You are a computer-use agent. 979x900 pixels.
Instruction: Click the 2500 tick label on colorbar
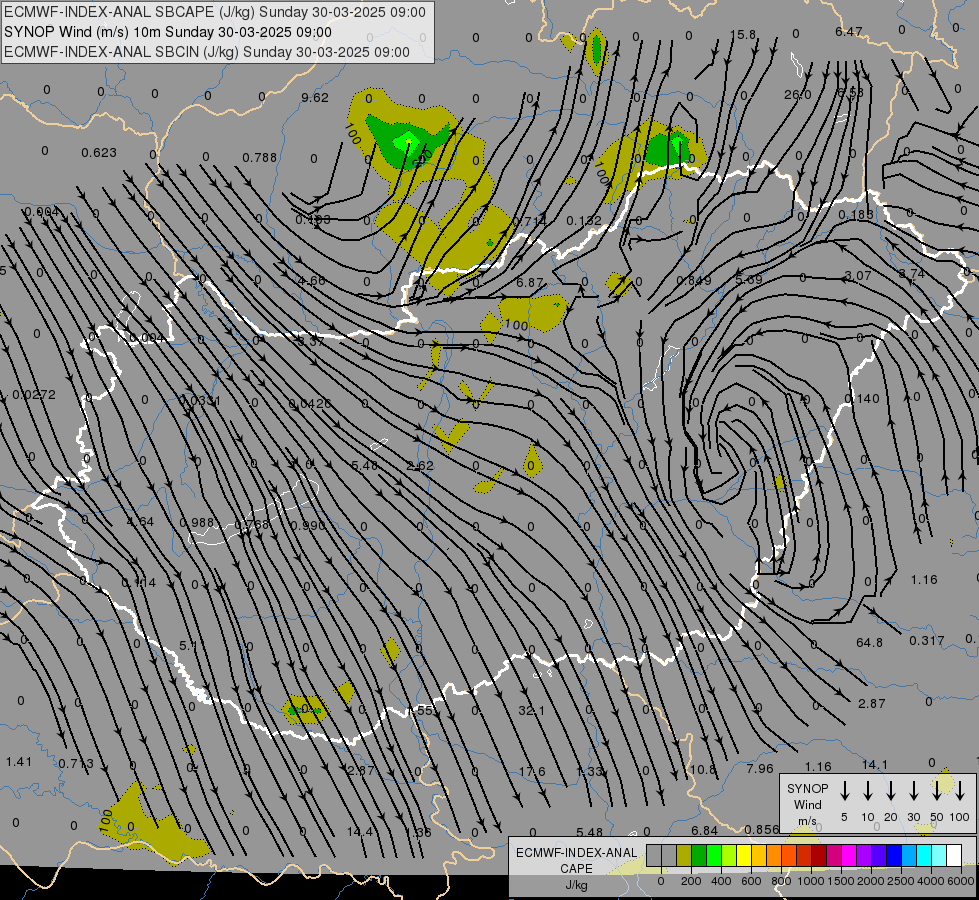pyautogui.click(x=901, y=881)
